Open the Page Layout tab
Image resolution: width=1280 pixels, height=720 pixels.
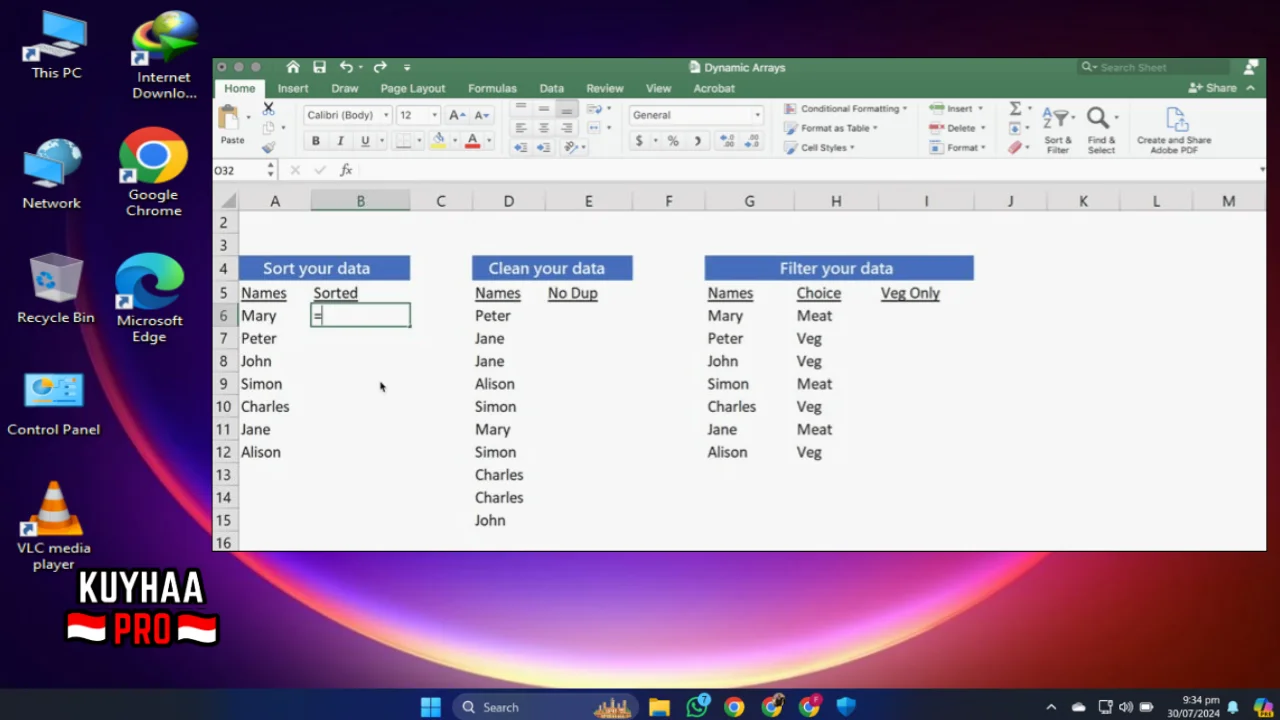(x=413, y=88)
